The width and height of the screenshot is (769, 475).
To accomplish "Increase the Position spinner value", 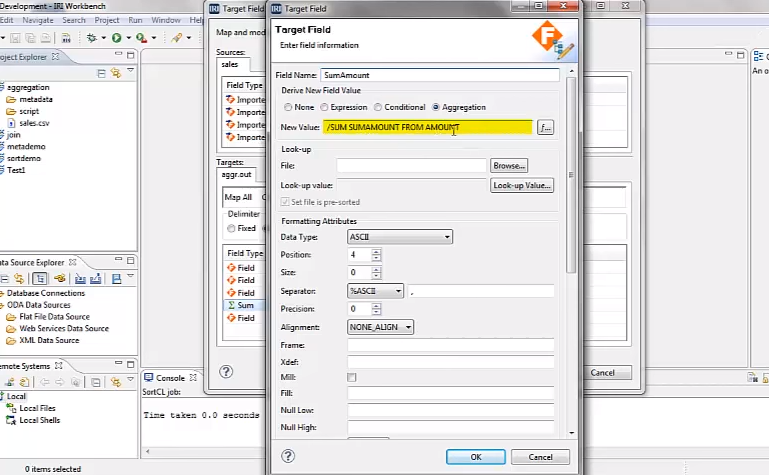I will 376,252.
